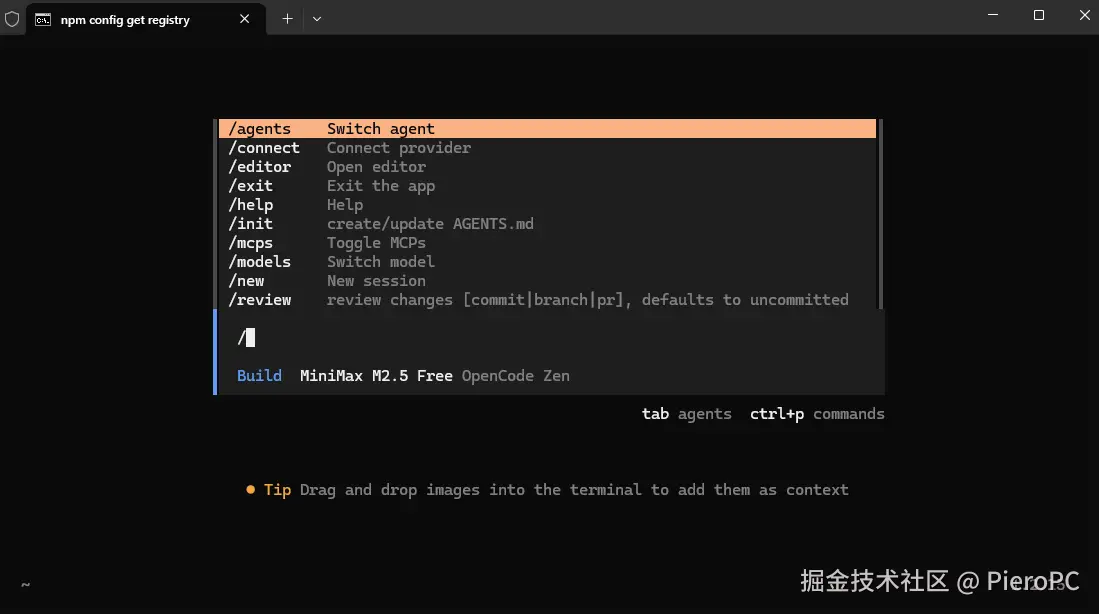Click the shield icon in the title bar
The height and width of the screenshot is (614, 1099).
point(12,19)
